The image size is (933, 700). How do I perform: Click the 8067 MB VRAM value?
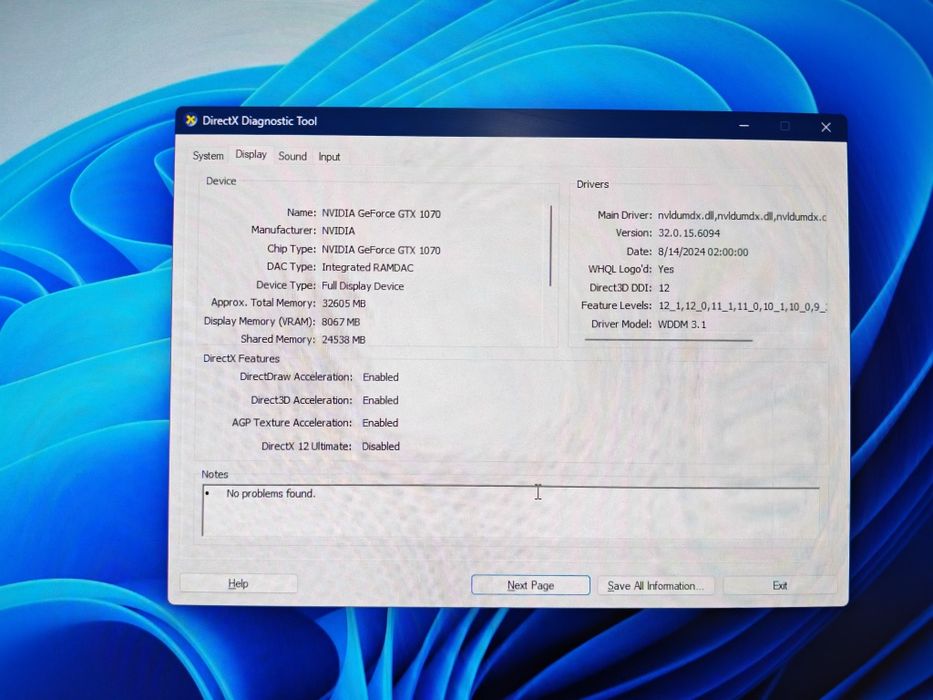pyautogui.click(x=340, y=322)
